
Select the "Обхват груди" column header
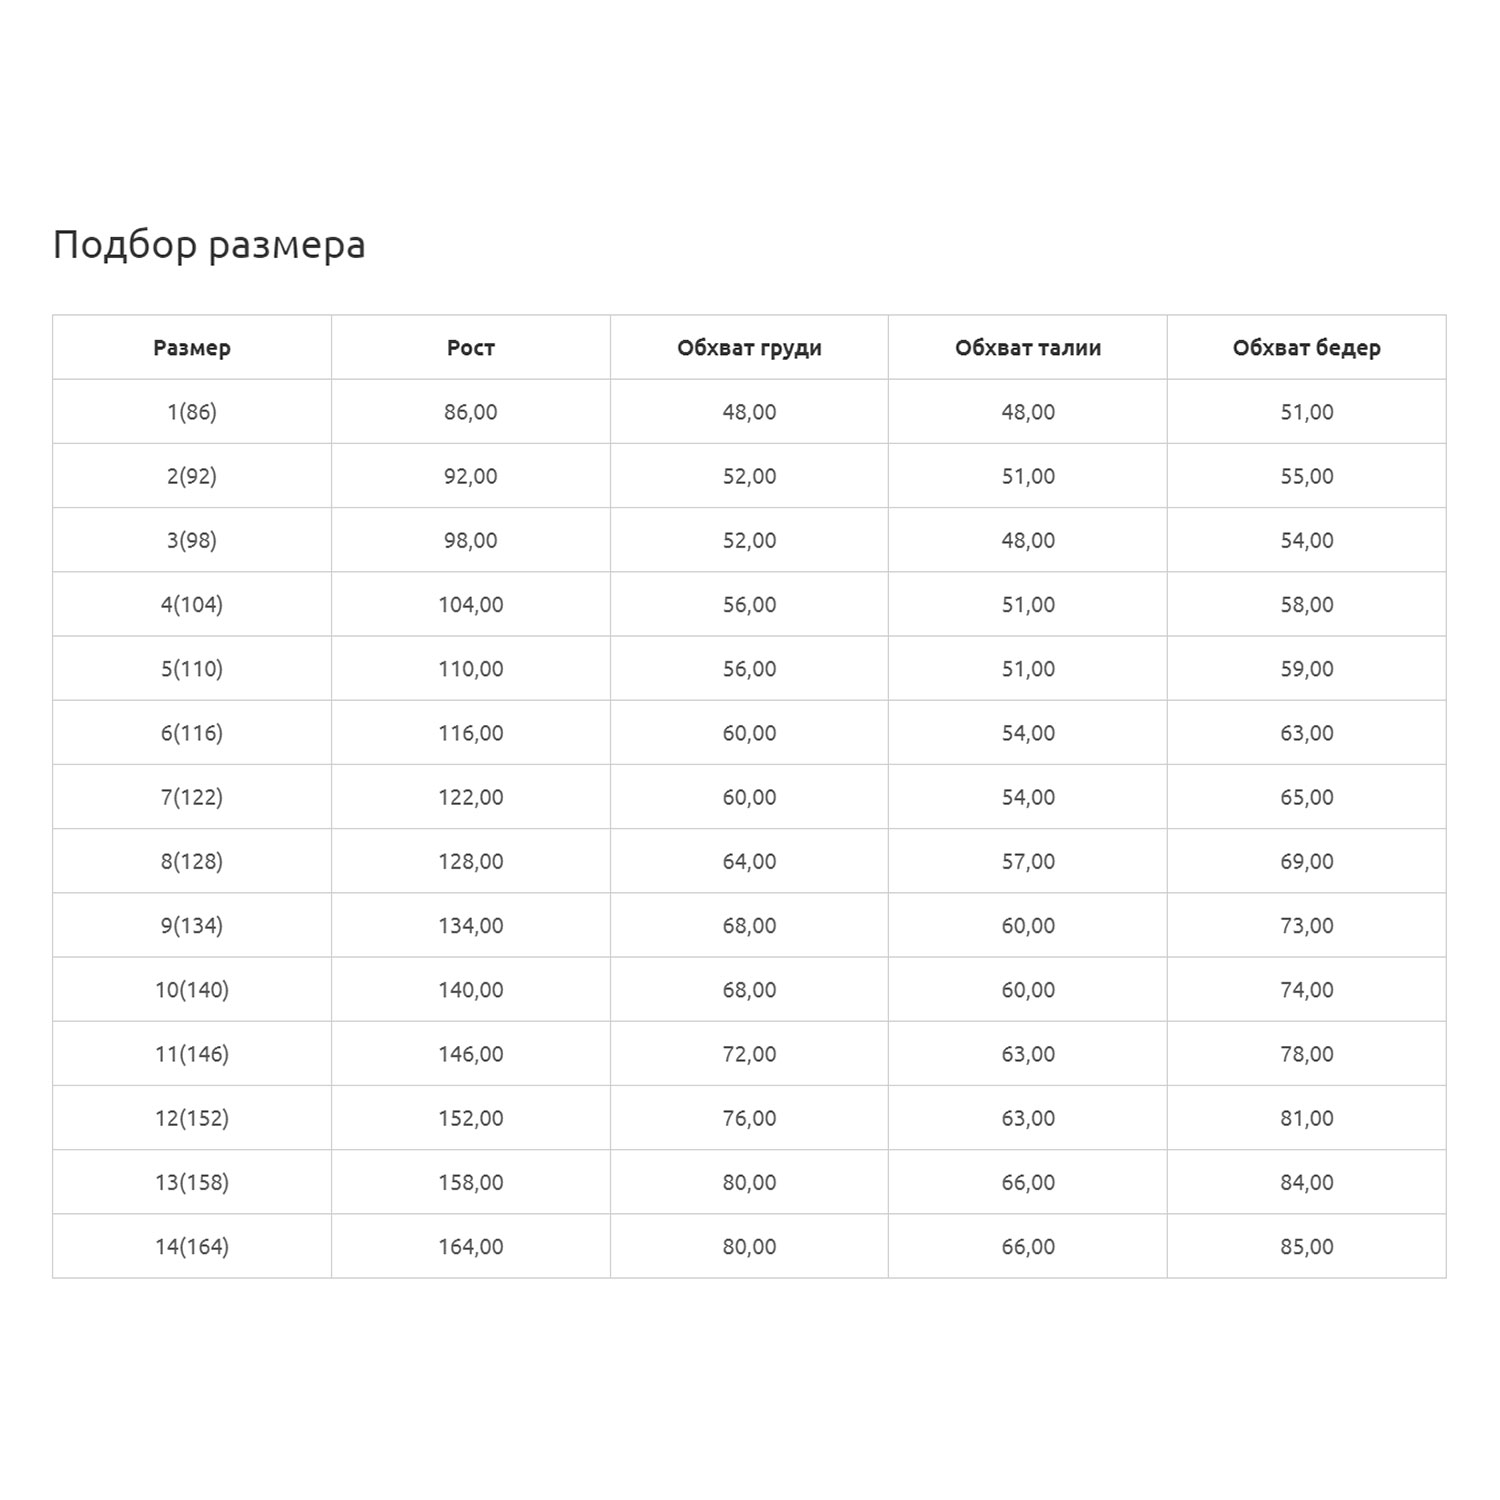749,348
